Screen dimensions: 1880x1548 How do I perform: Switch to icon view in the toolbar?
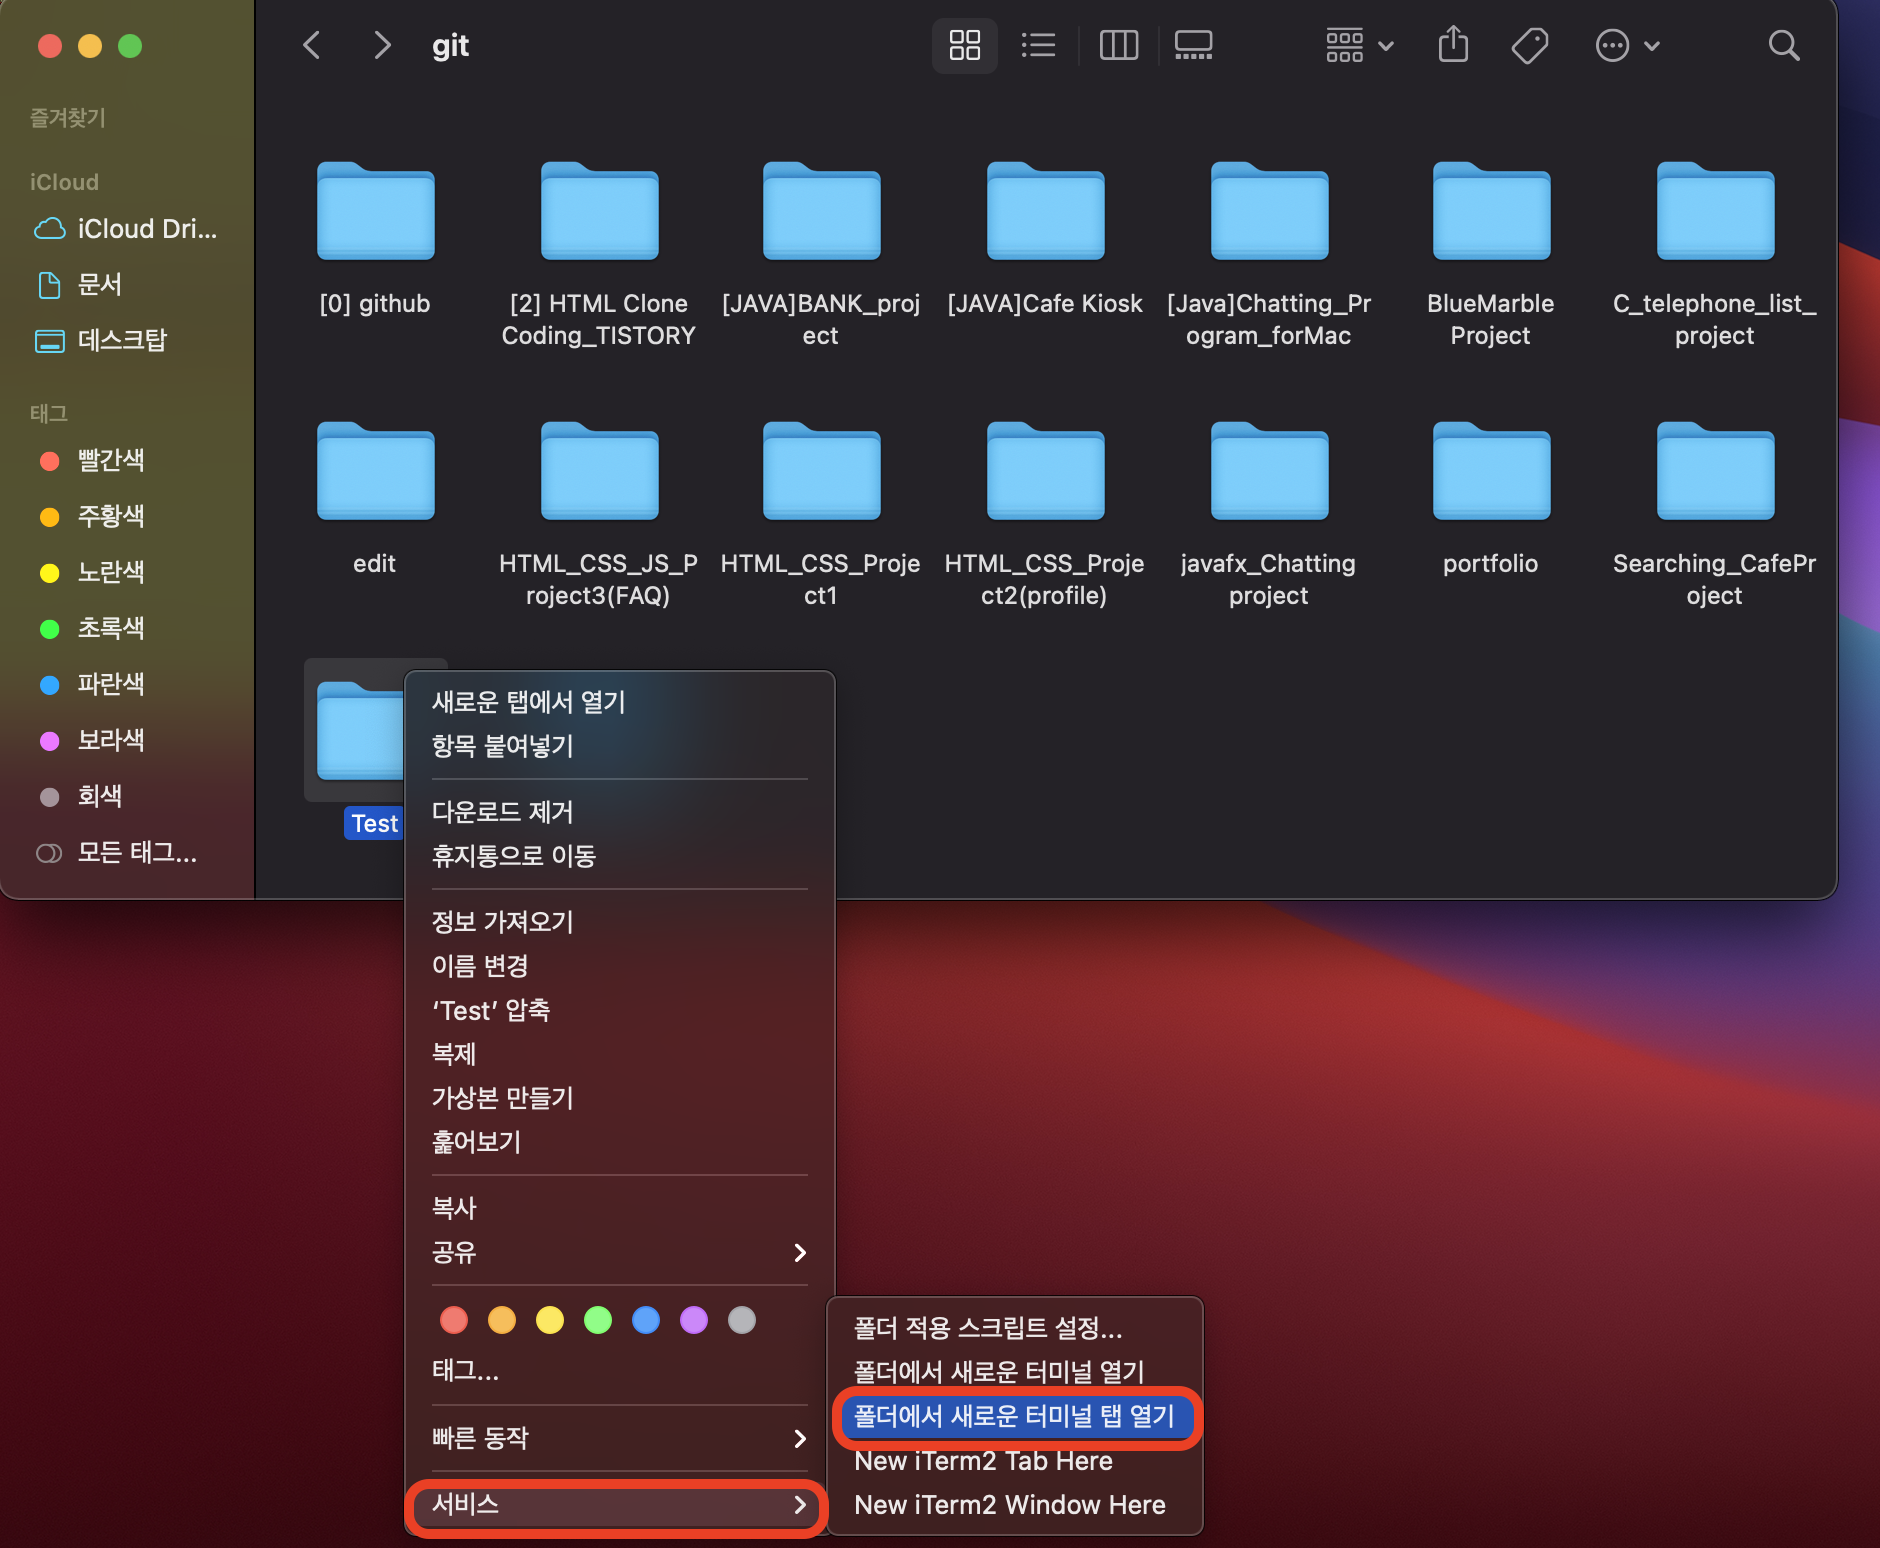point(964,46)
